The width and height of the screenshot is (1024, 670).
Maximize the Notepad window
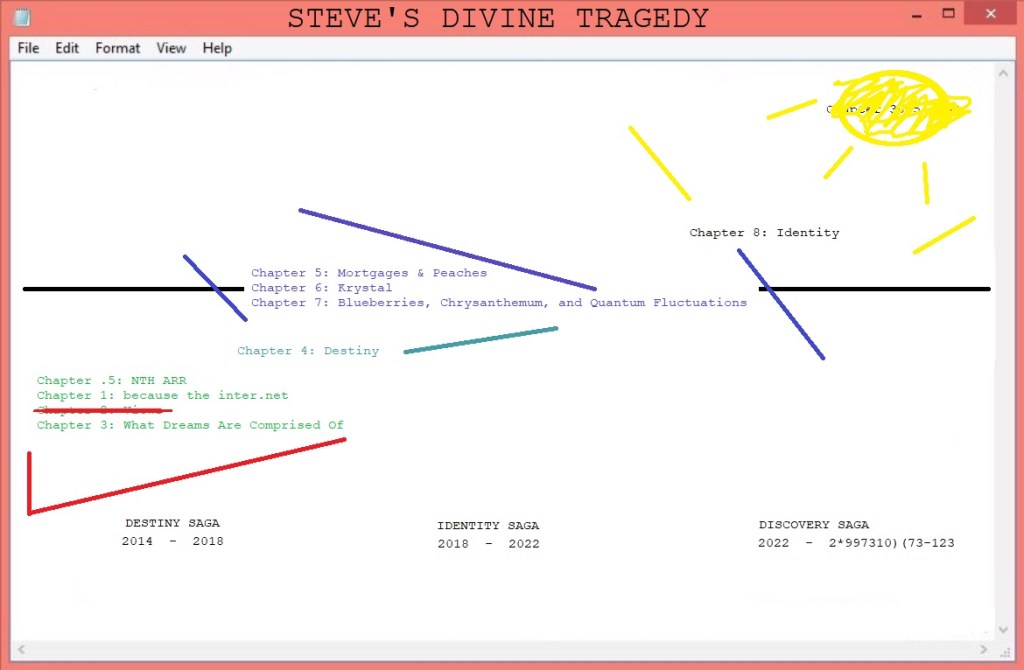[946, 14]
